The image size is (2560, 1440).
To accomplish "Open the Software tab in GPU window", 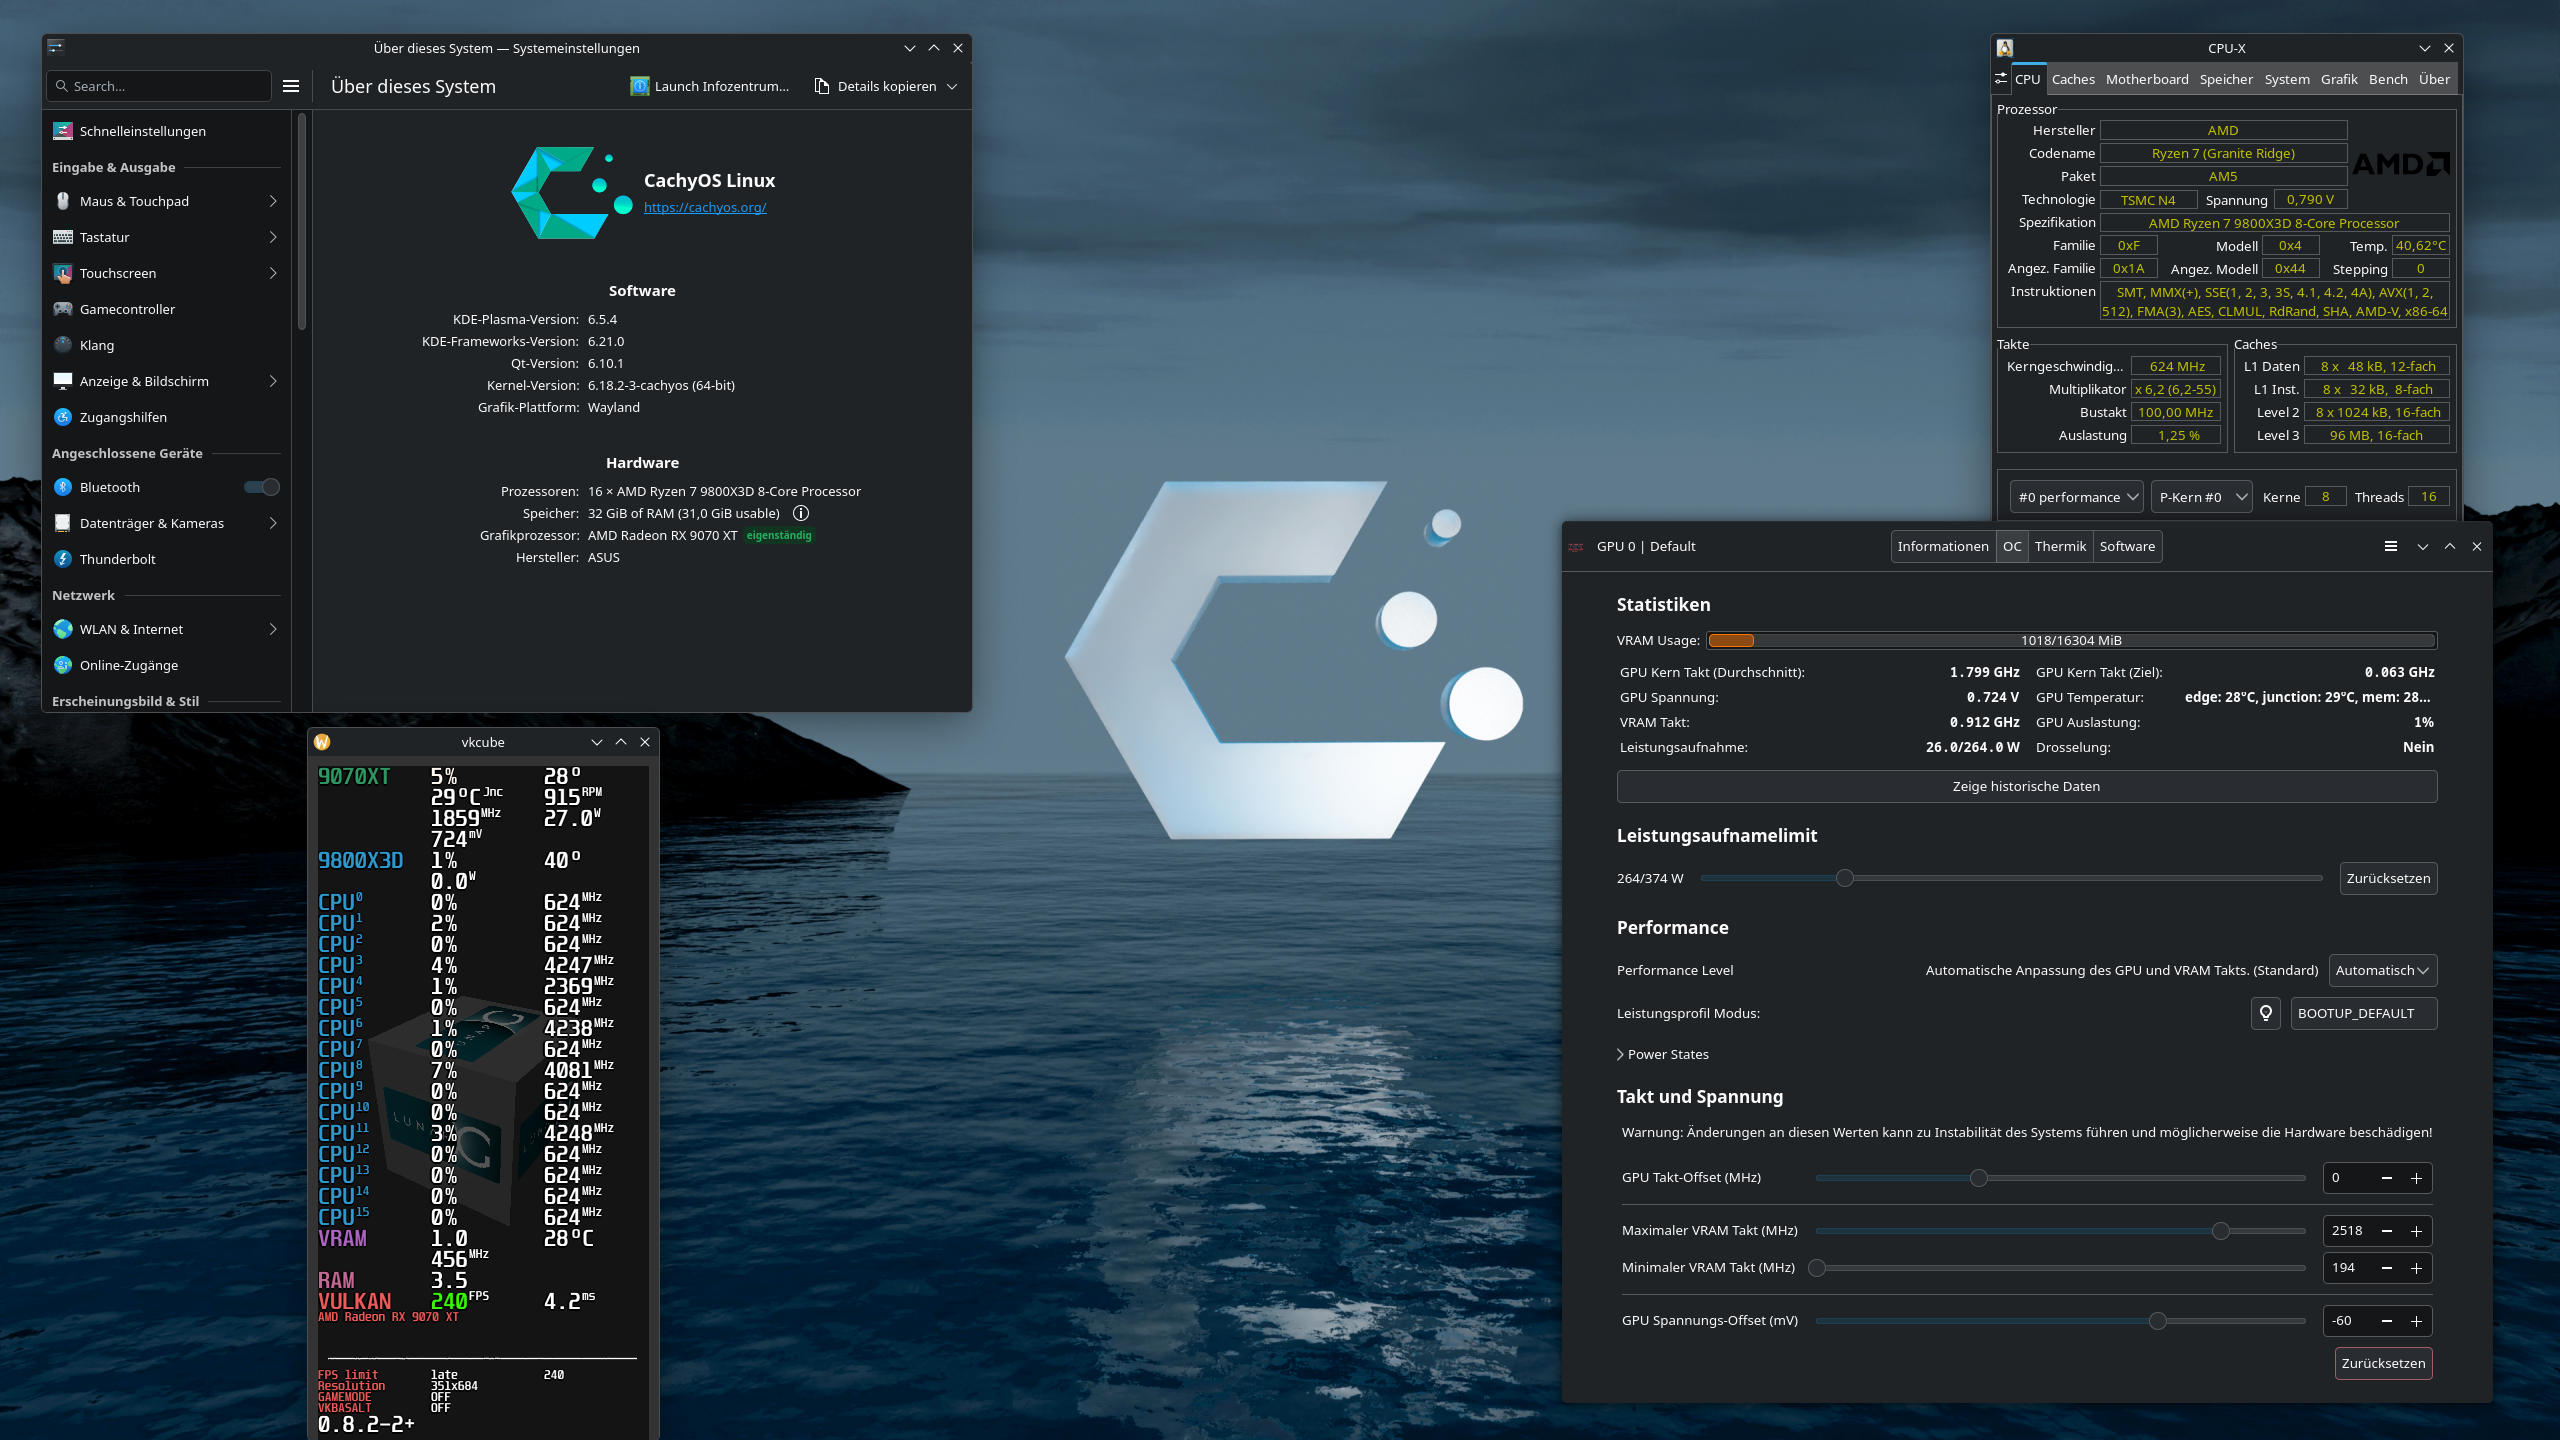I will 2127,546.
